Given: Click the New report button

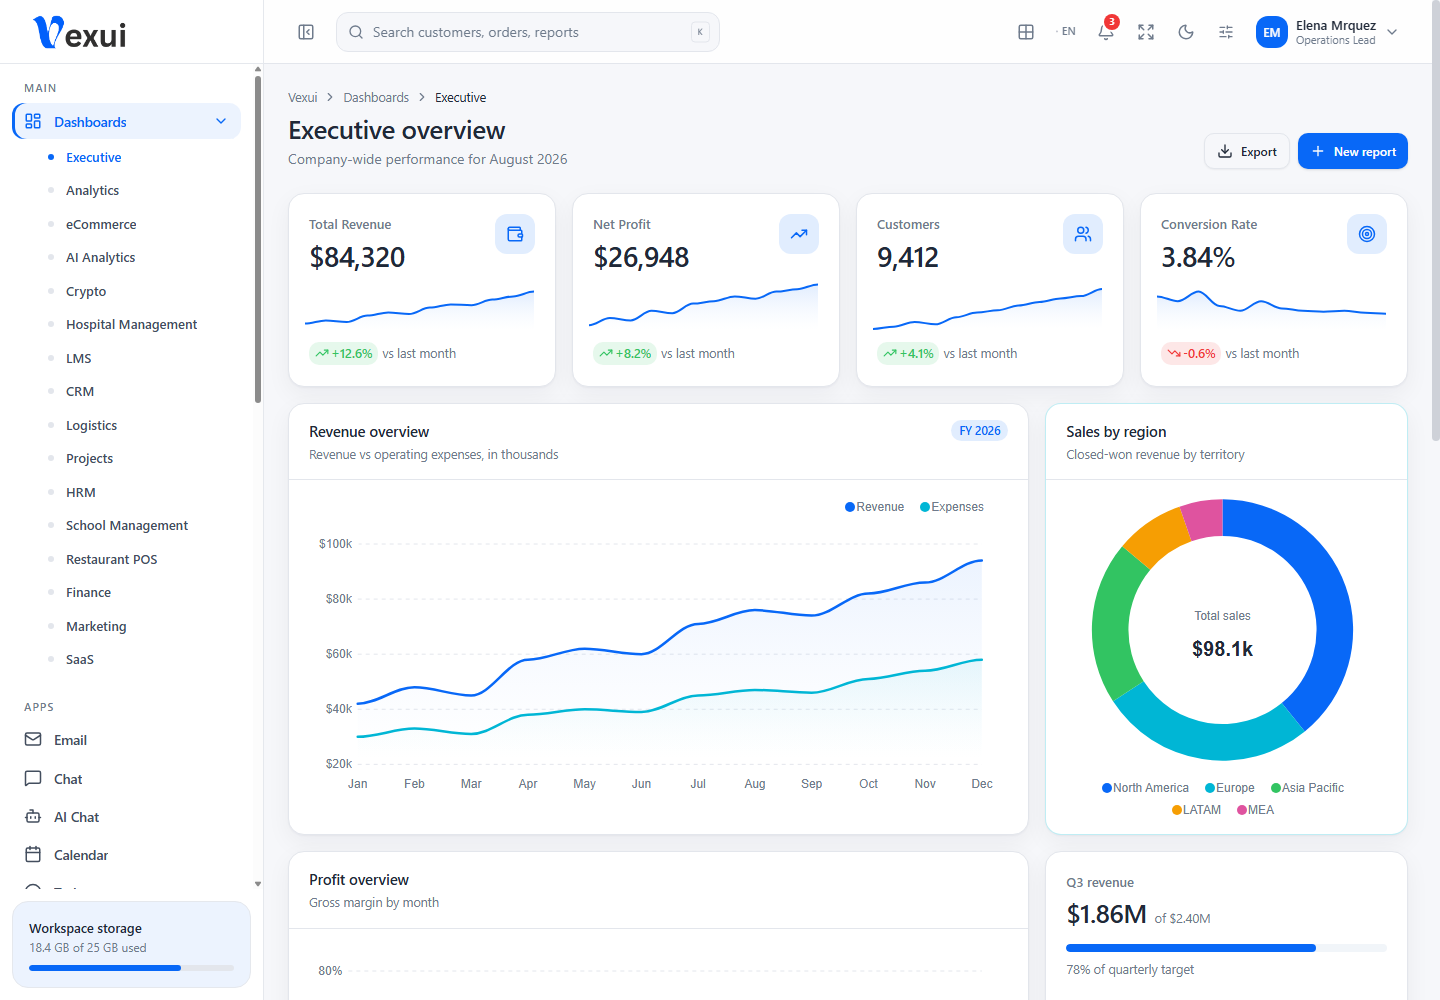Looking at the screenshot, I should click(x=1353, y=151).
